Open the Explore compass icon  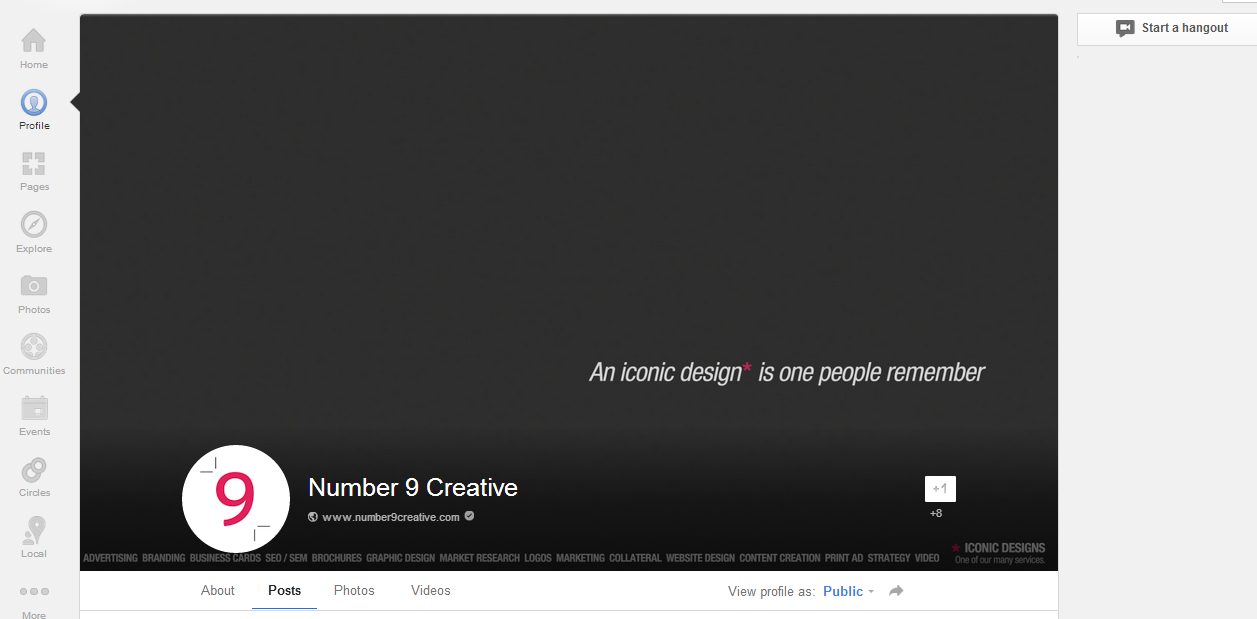[34, 224]
